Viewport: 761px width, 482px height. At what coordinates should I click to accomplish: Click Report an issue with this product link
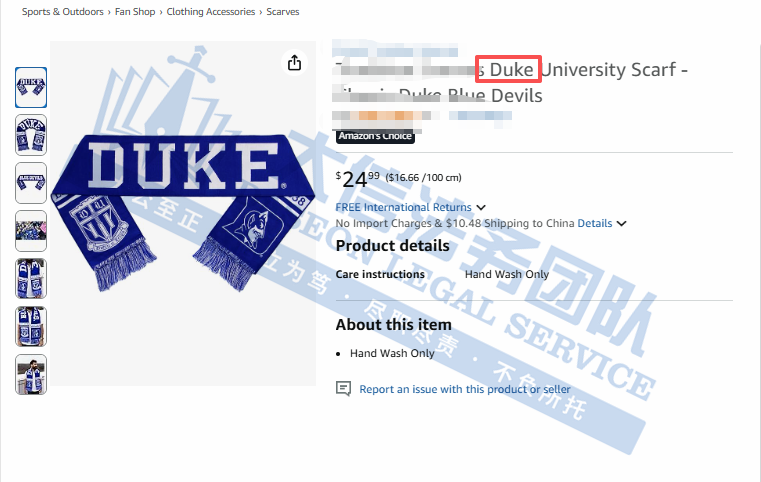click(x=464, y=389)
